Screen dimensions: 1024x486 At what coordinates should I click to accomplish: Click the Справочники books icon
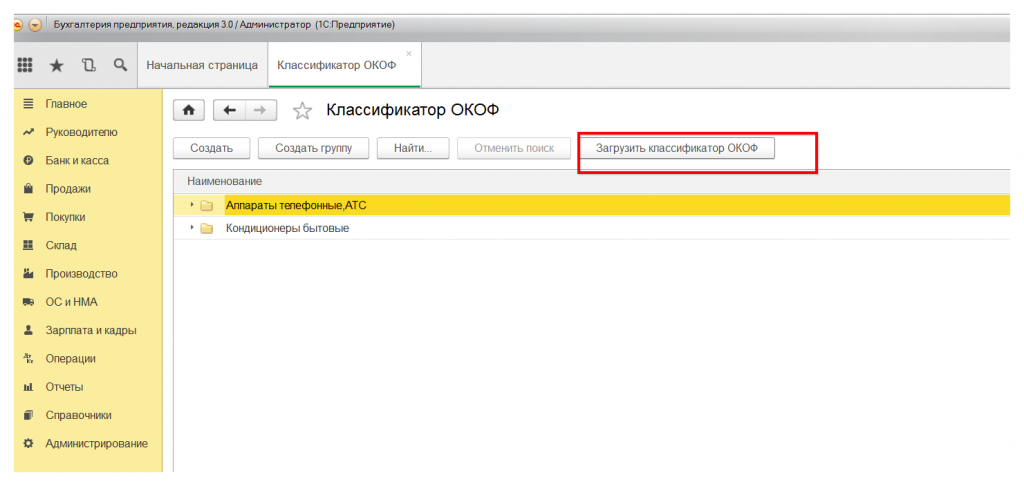pos(28,415)
